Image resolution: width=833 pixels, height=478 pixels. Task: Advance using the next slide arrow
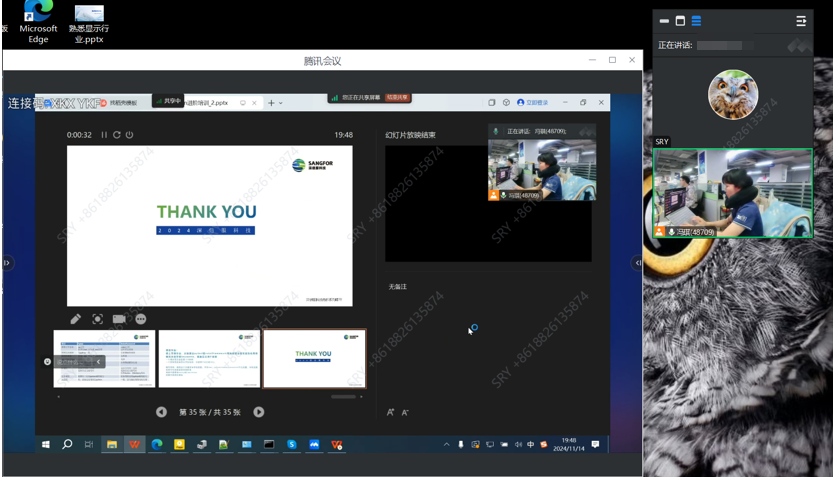[x=259, y=412]
